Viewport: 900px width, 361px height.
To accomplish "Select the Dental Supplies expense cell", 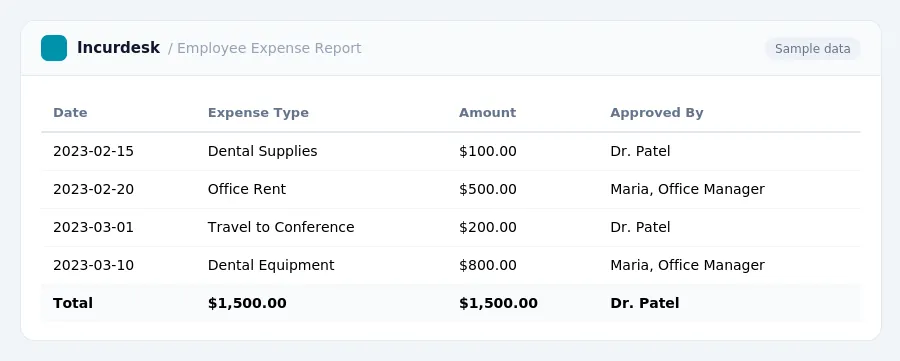I will [262, 152].
